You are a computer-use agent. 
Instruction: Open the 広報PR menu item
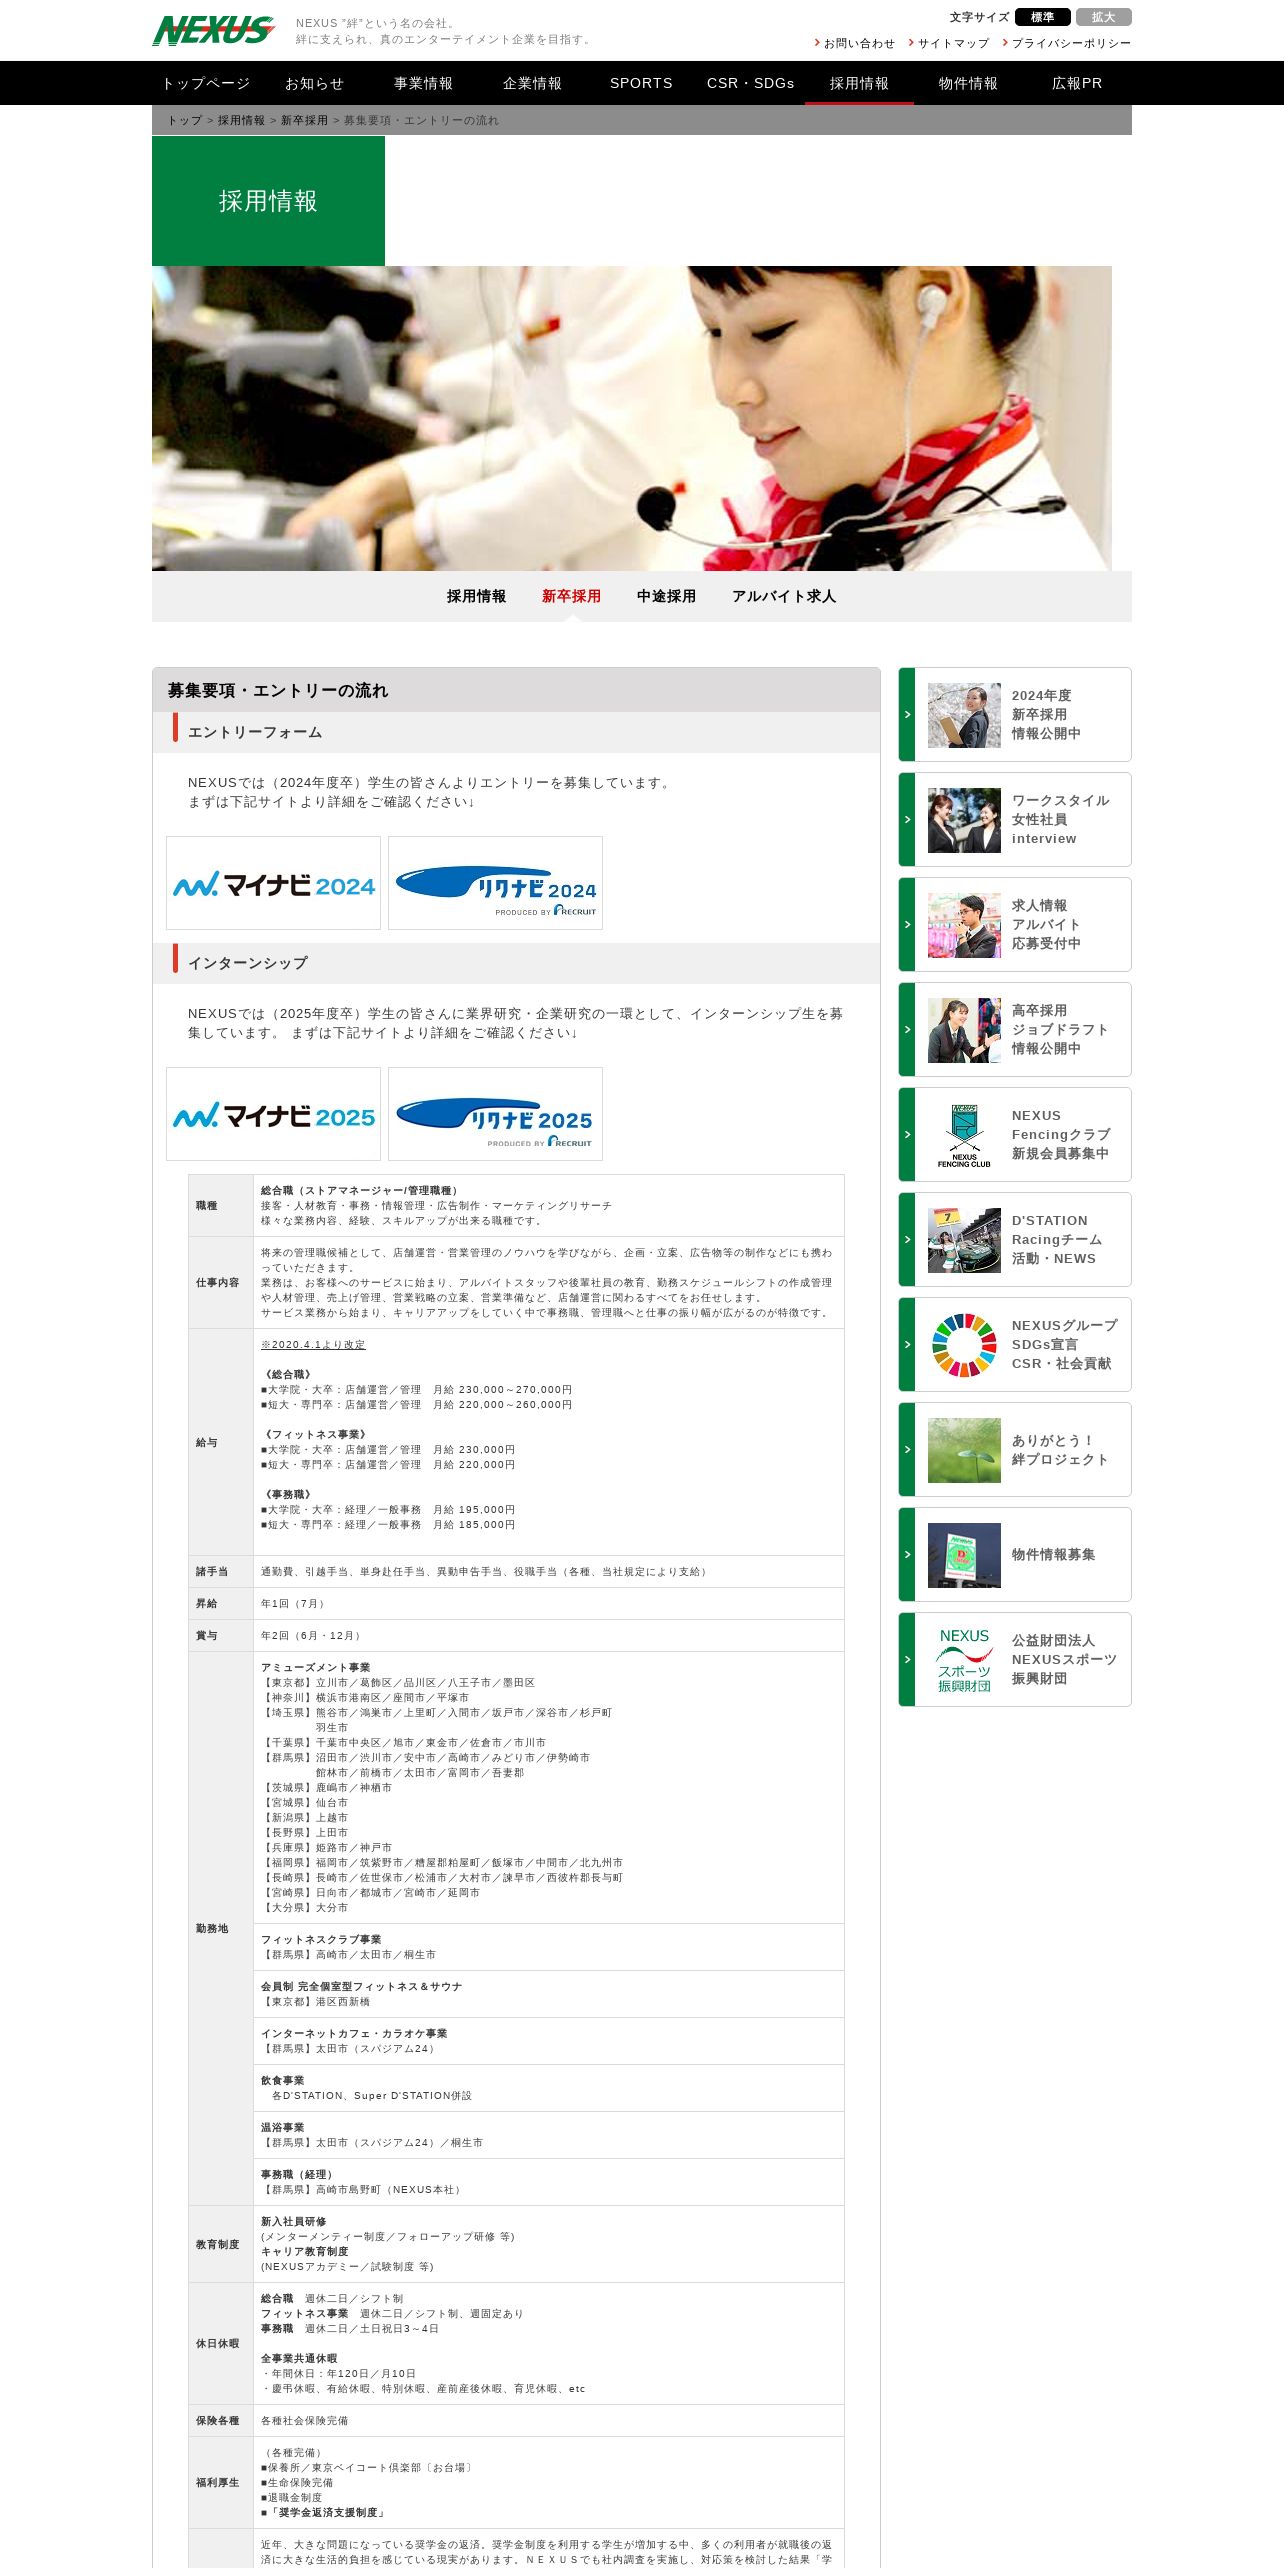1077,83
